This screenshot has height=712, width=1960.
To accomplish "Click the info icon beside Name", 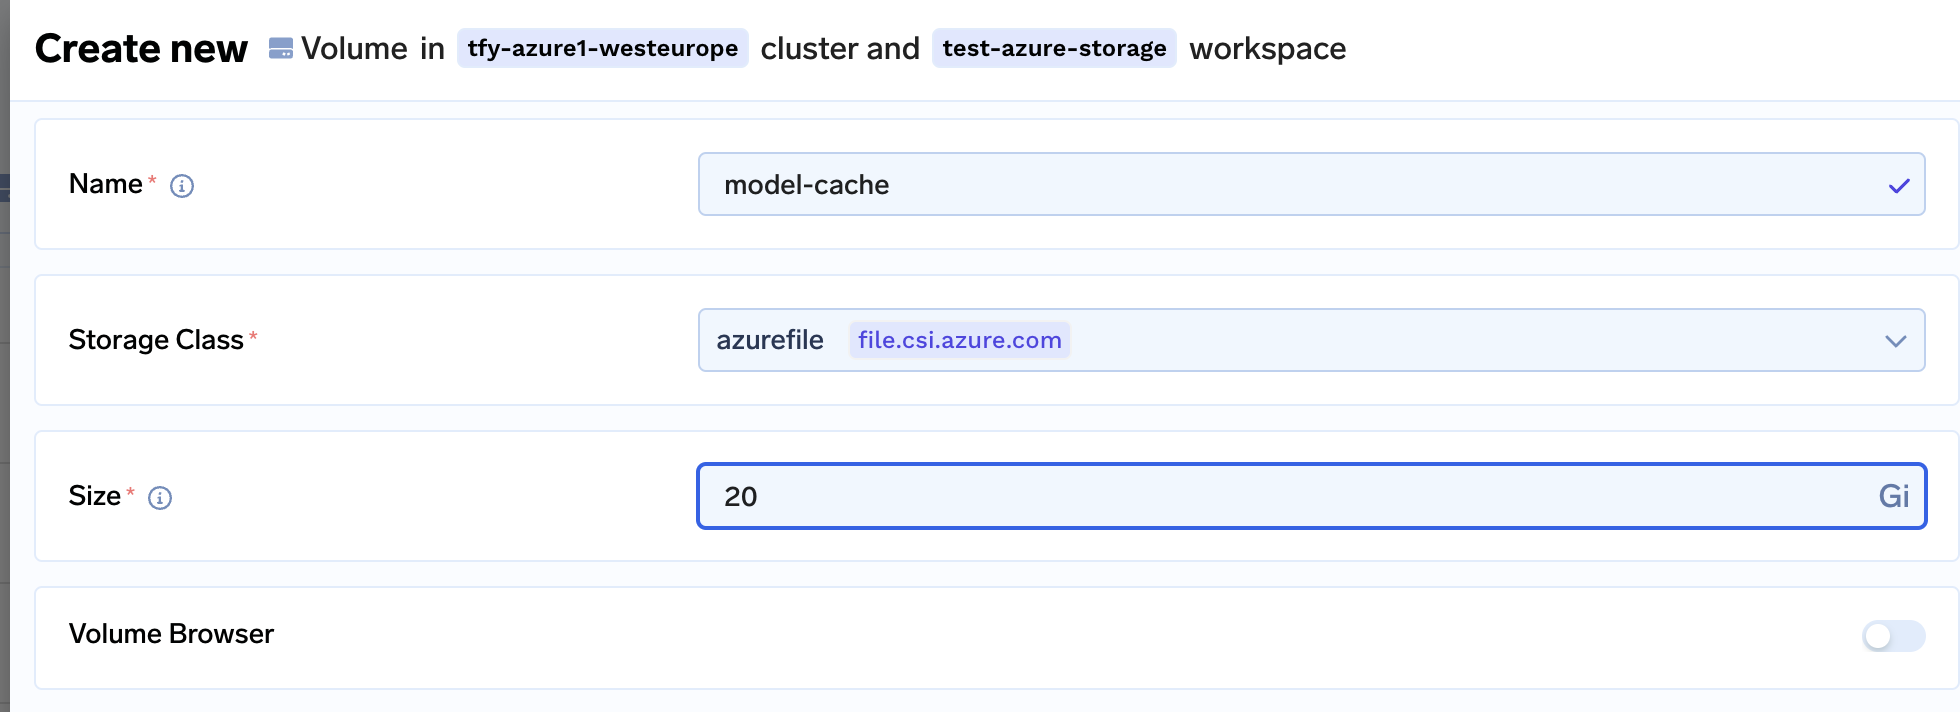I will point(182,186).
